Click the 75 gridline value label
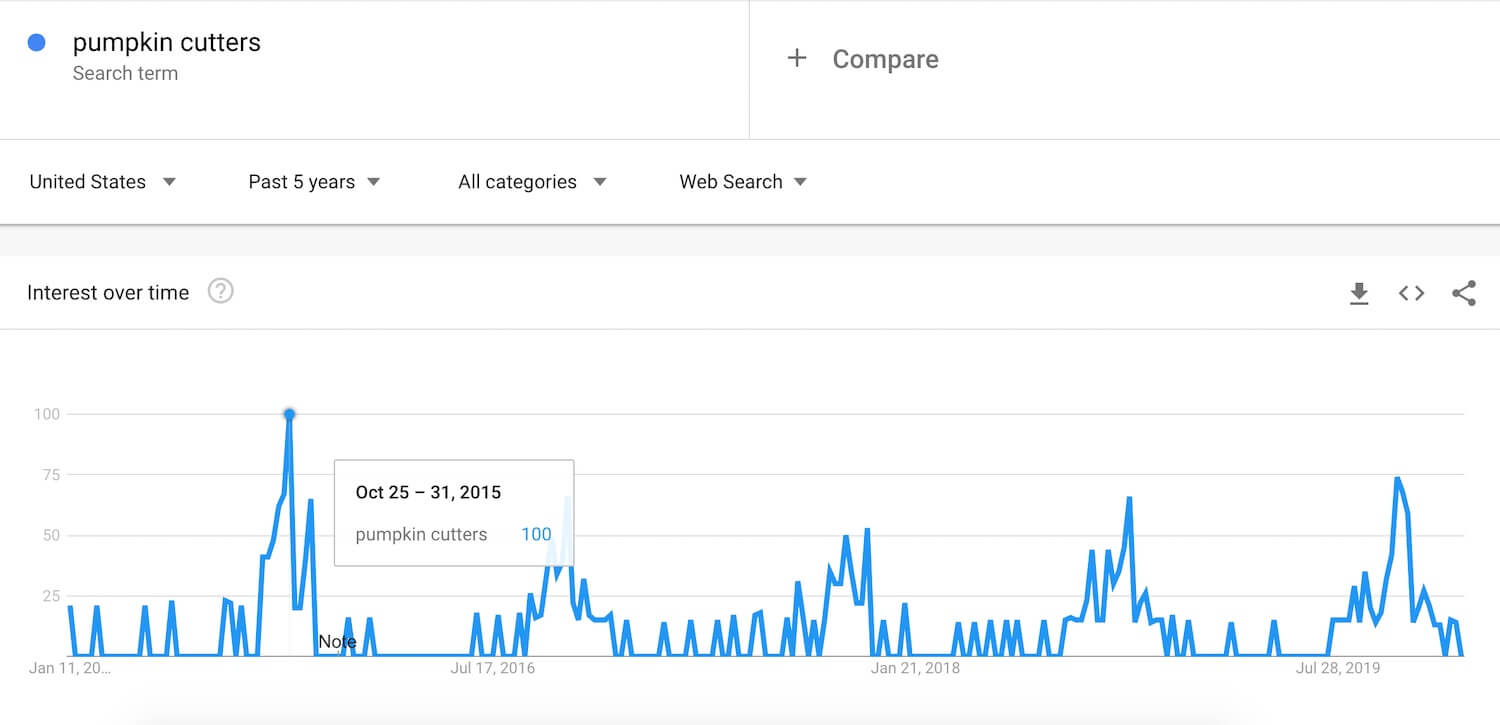This screenshot has height=725, width=1500. point(47,475)
